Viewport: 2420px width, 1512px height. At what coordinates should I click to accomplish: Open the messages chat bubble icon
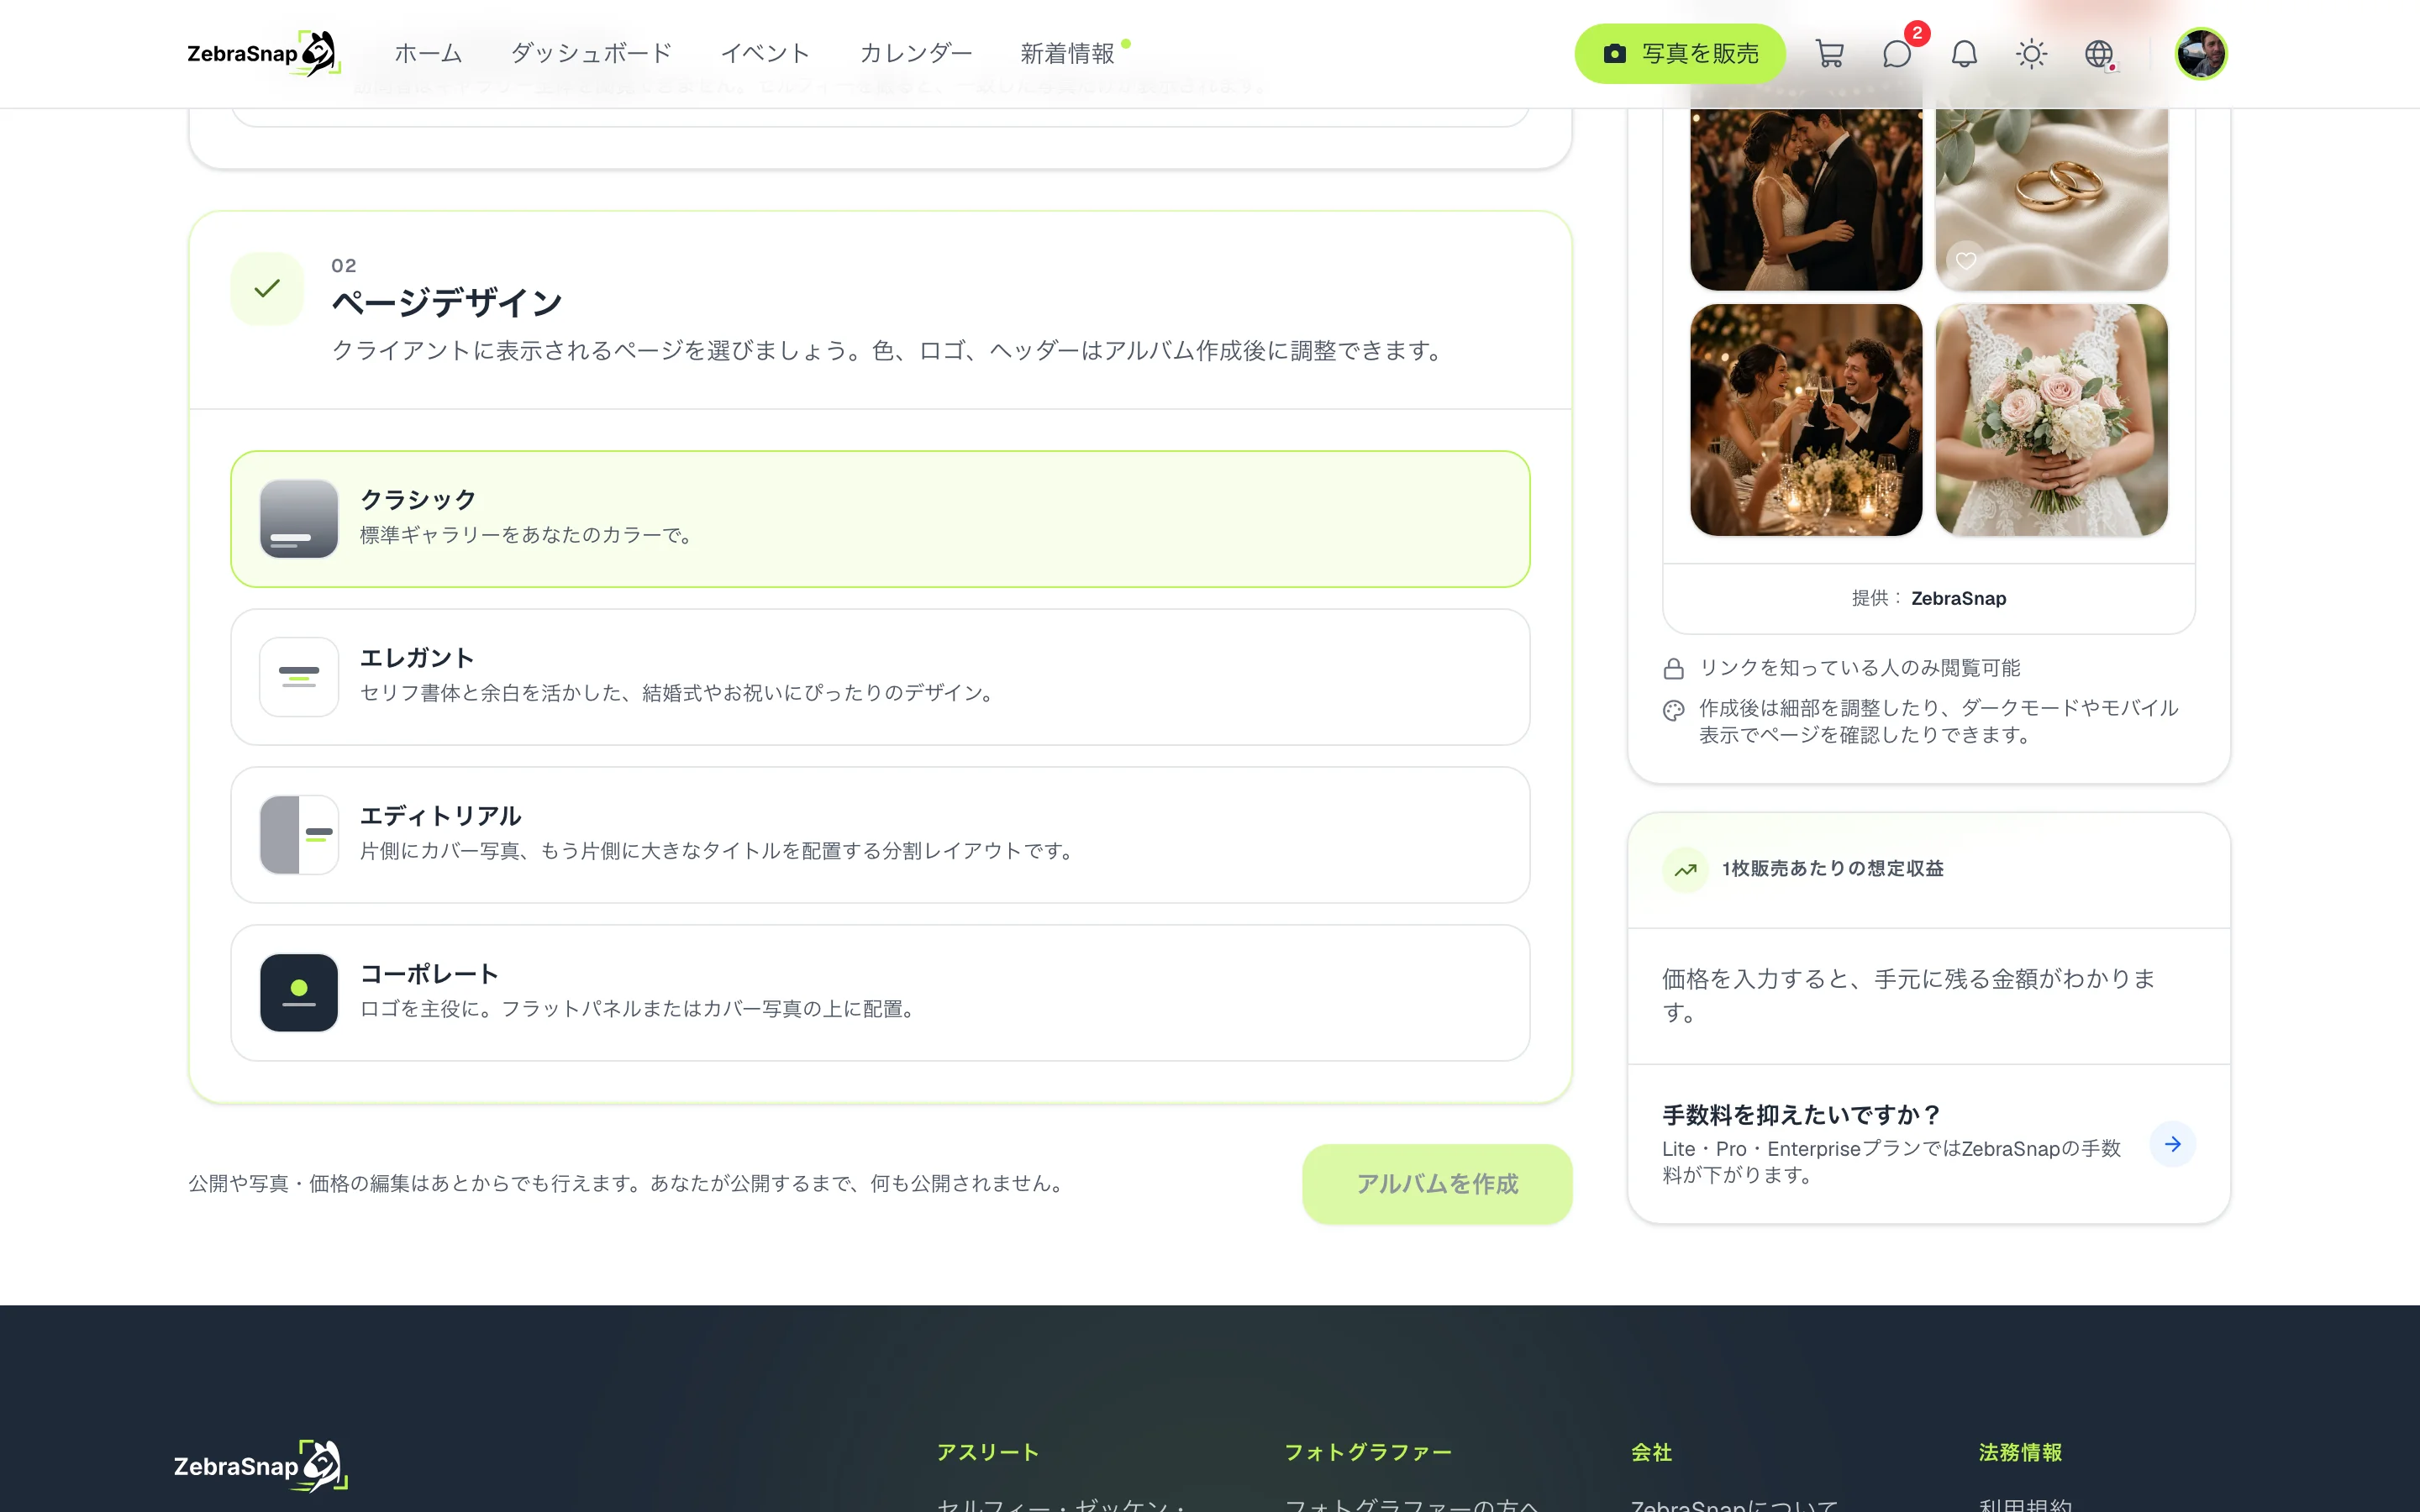[x=1897, y=54]
